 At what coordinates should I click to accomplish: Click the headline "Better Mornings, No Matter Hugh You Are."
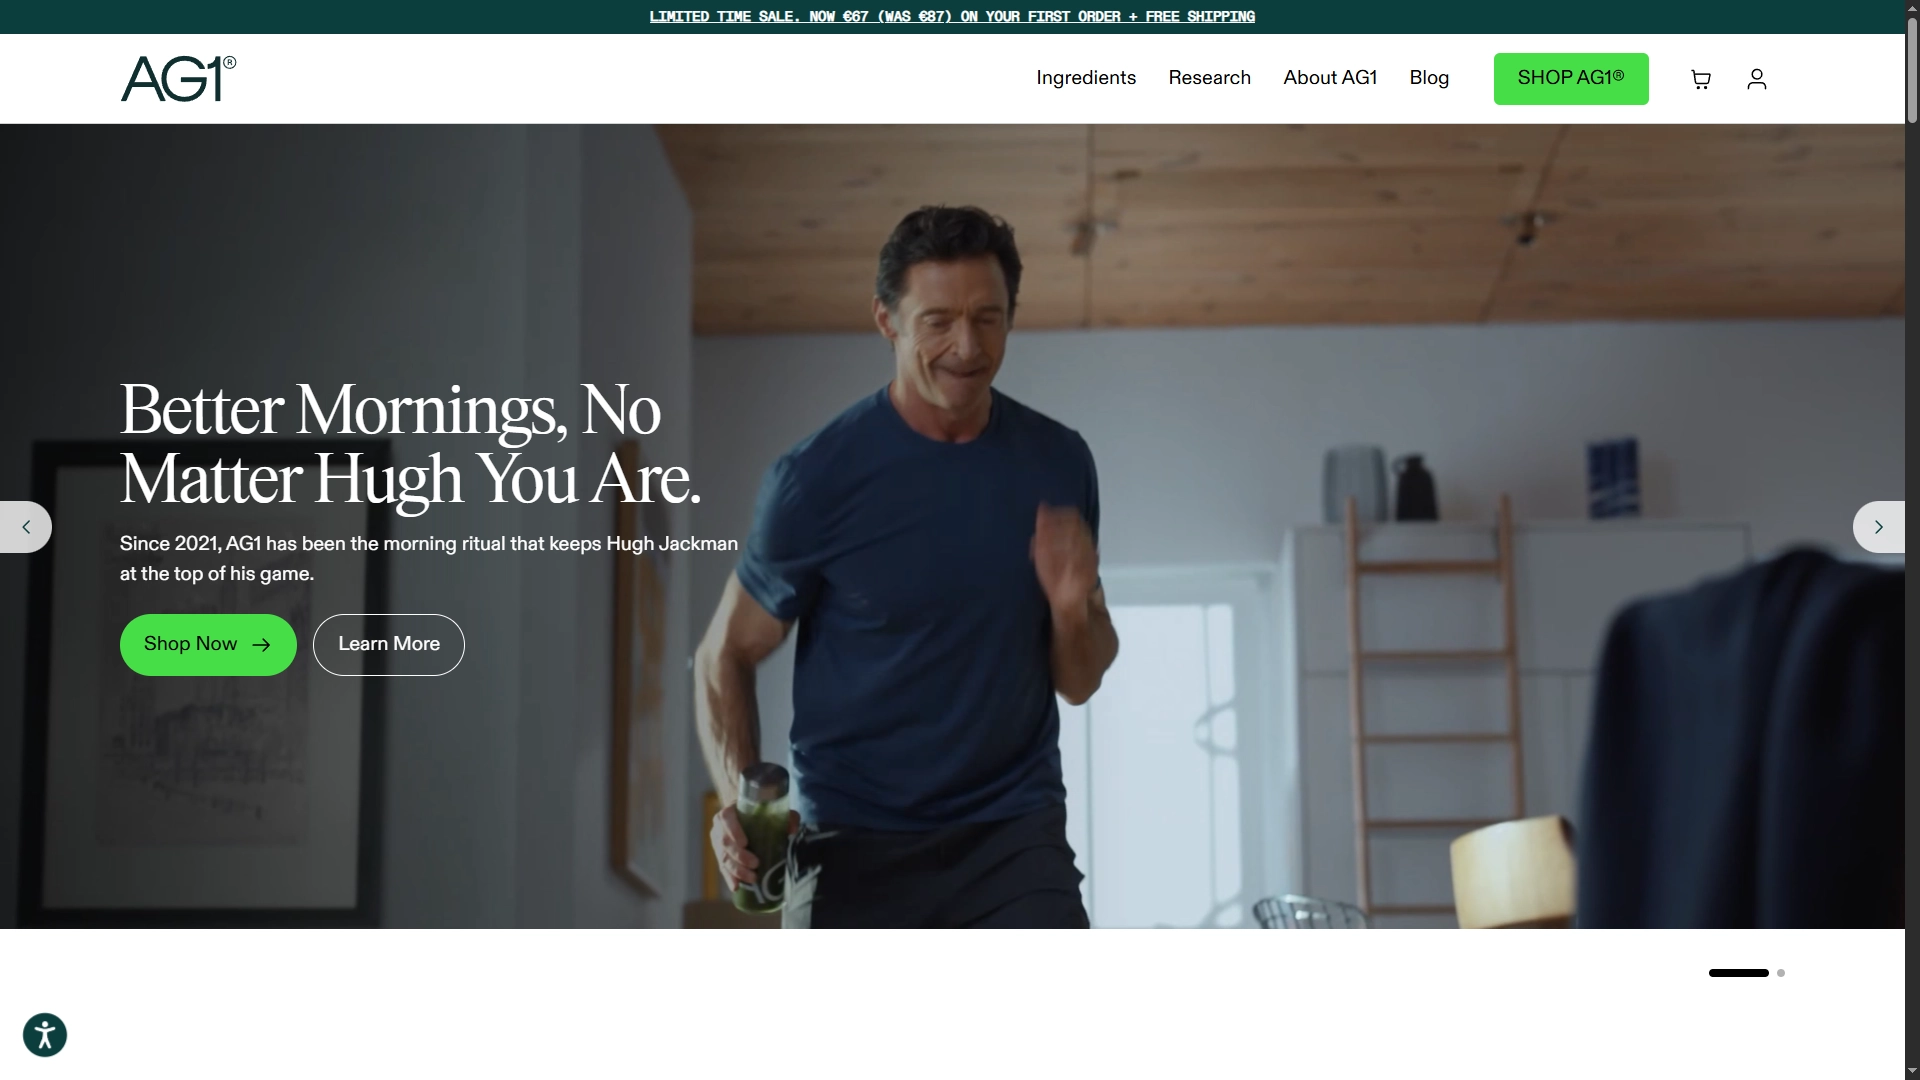pos(410,444)
